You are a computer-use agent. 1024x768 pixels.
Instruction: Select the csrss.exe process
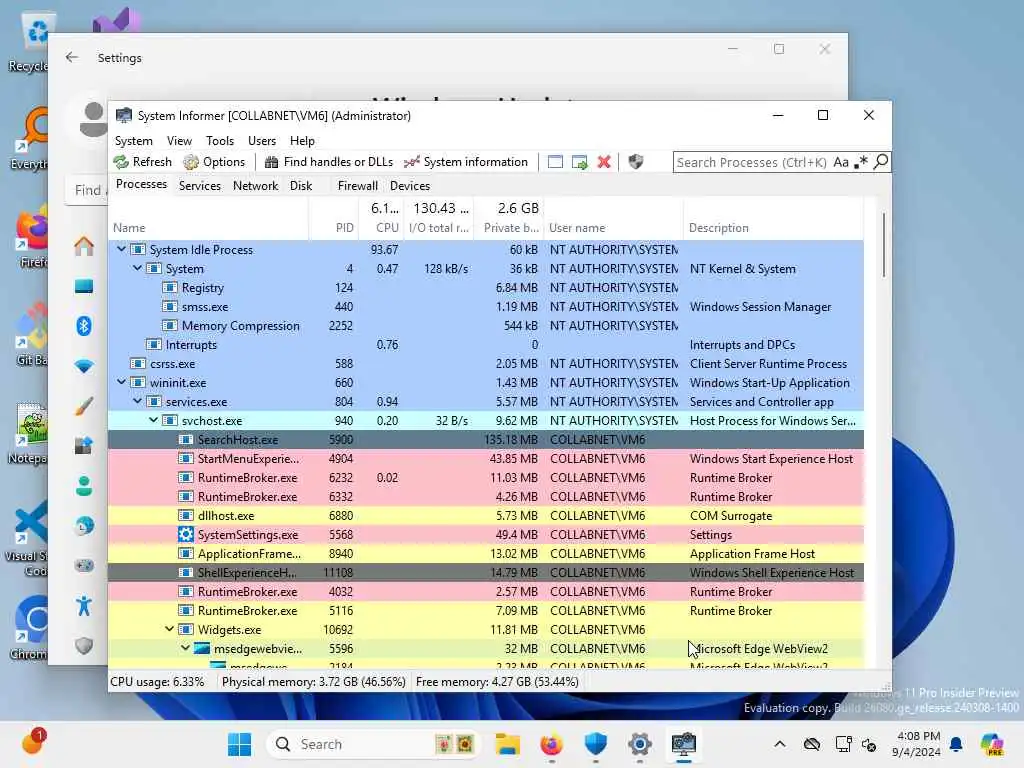(x=486, y=363)
